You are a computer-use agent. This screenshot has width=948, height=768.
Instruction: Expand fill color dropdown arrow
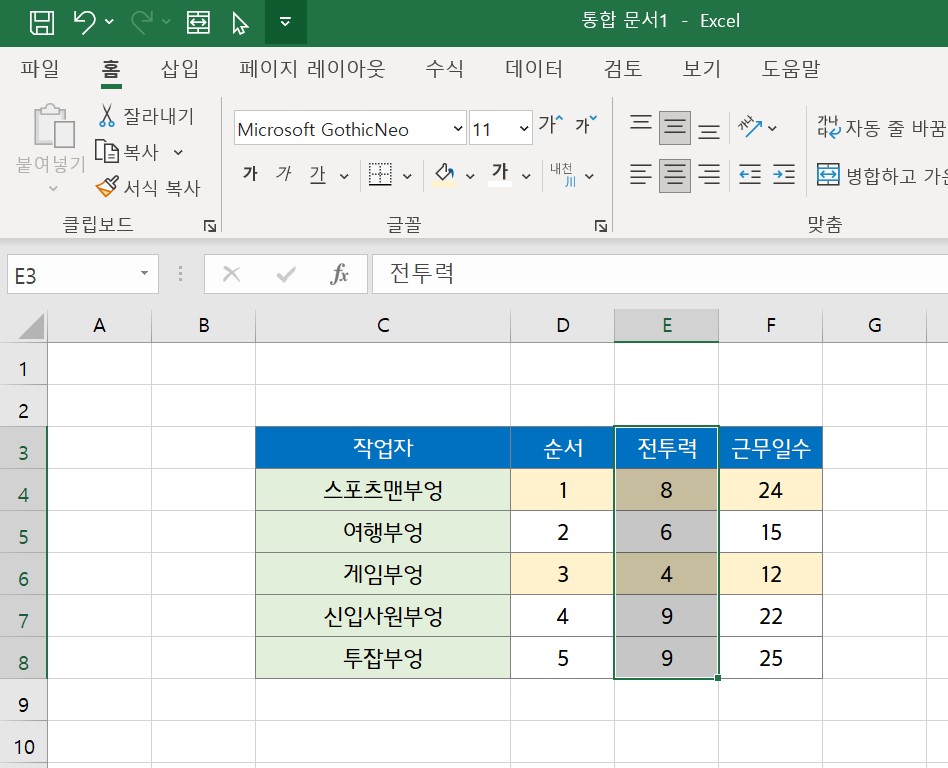[470, 177]
